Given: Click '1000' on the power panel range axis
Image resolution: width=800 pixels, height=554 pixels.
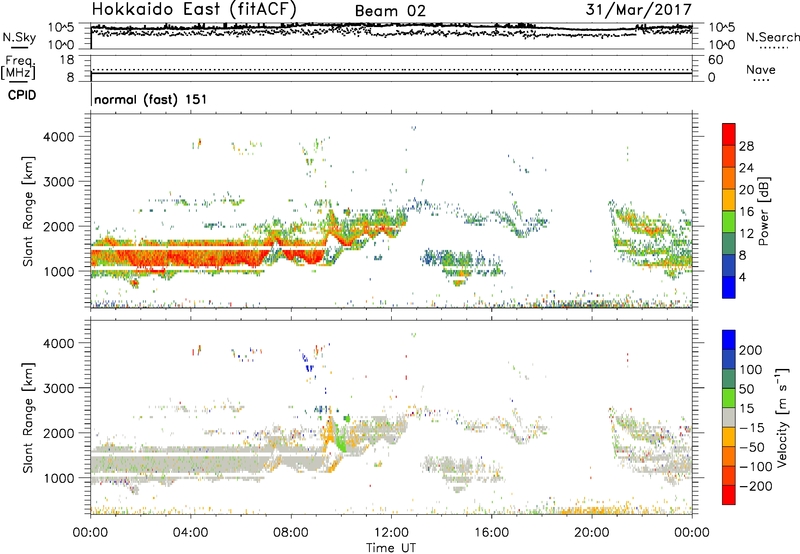Looking at the screenshot, I should coord(59,271).
